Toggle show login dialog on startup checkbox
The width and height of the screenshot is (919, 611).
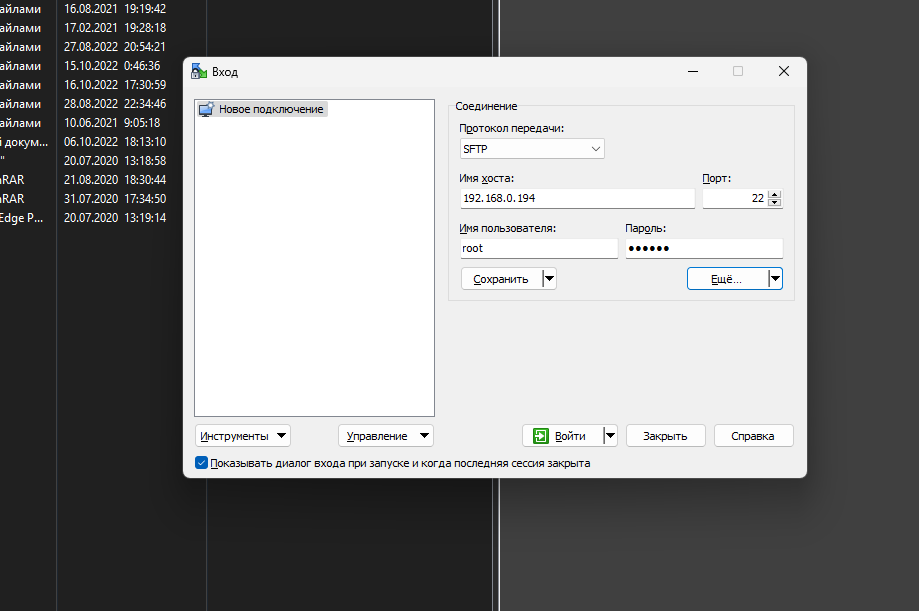click(x=202, y=463)
